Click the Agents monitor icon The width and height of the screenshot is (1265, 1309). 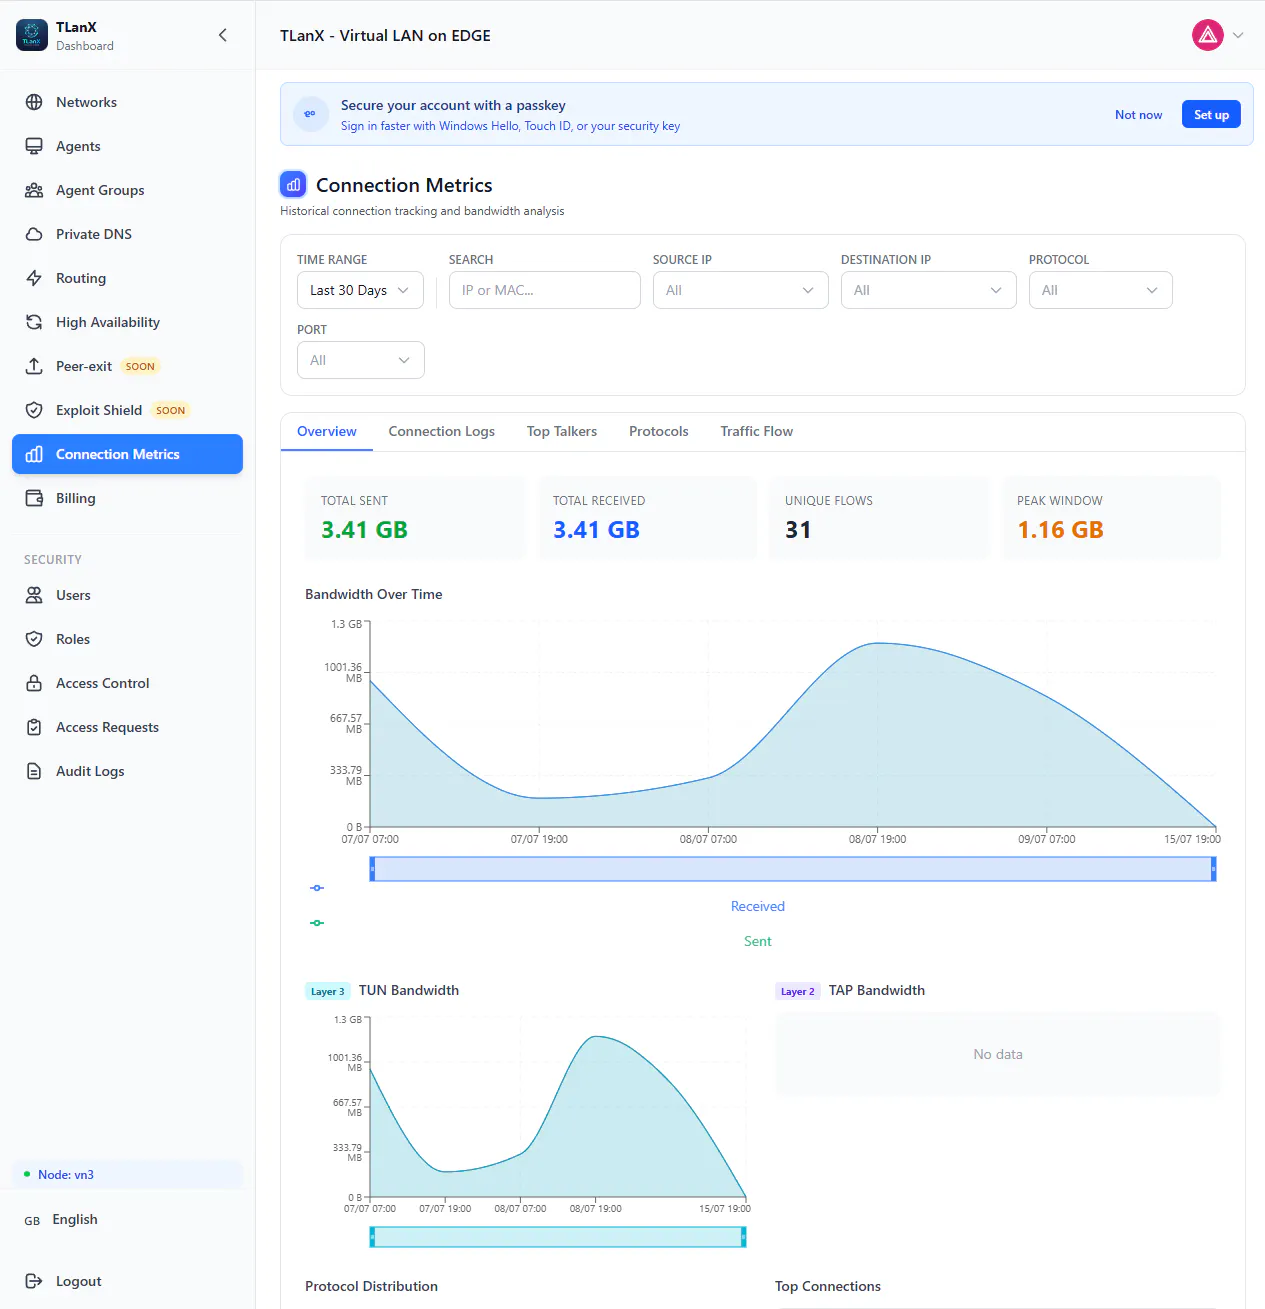tap(34, 146)
